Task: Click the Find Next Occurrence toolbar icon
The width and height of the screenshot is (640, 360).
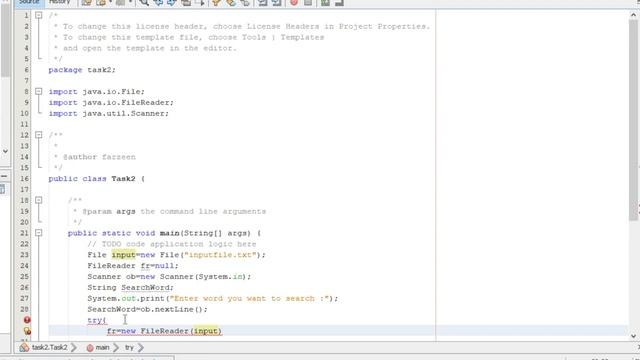Action: (172, 2)
